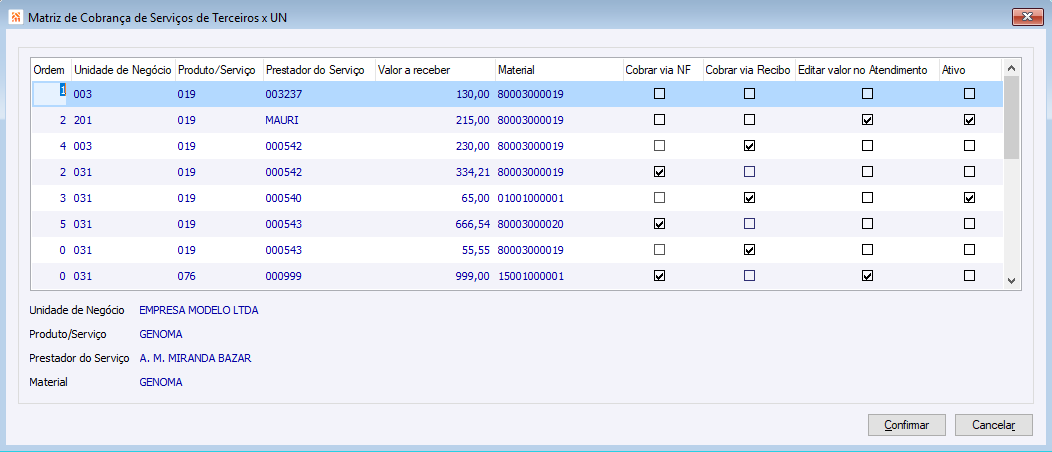Uncheck Cobrar via NF in the 334,21 row
Viewport: 1052px width, 452px height.
660,172
